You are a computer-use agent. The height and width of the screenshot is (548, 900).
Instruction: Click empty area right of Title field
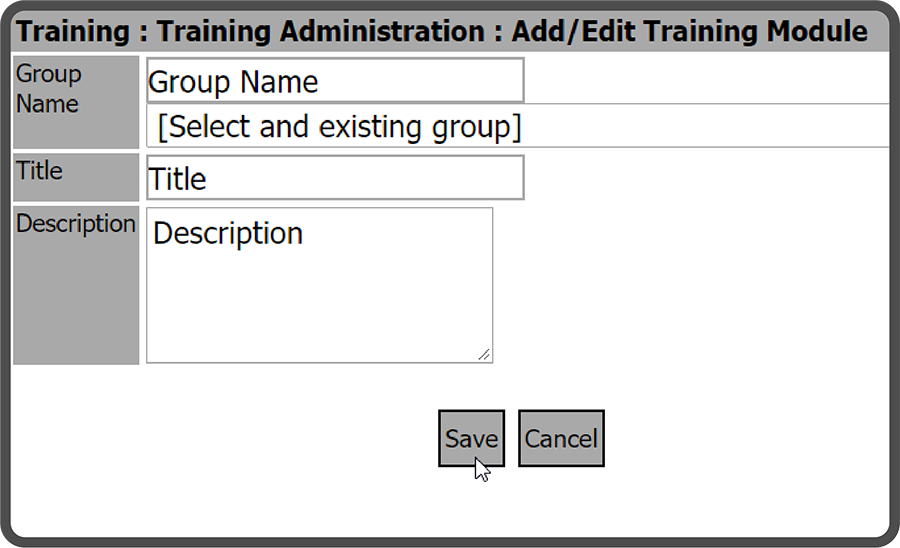[x=700, y=178]
